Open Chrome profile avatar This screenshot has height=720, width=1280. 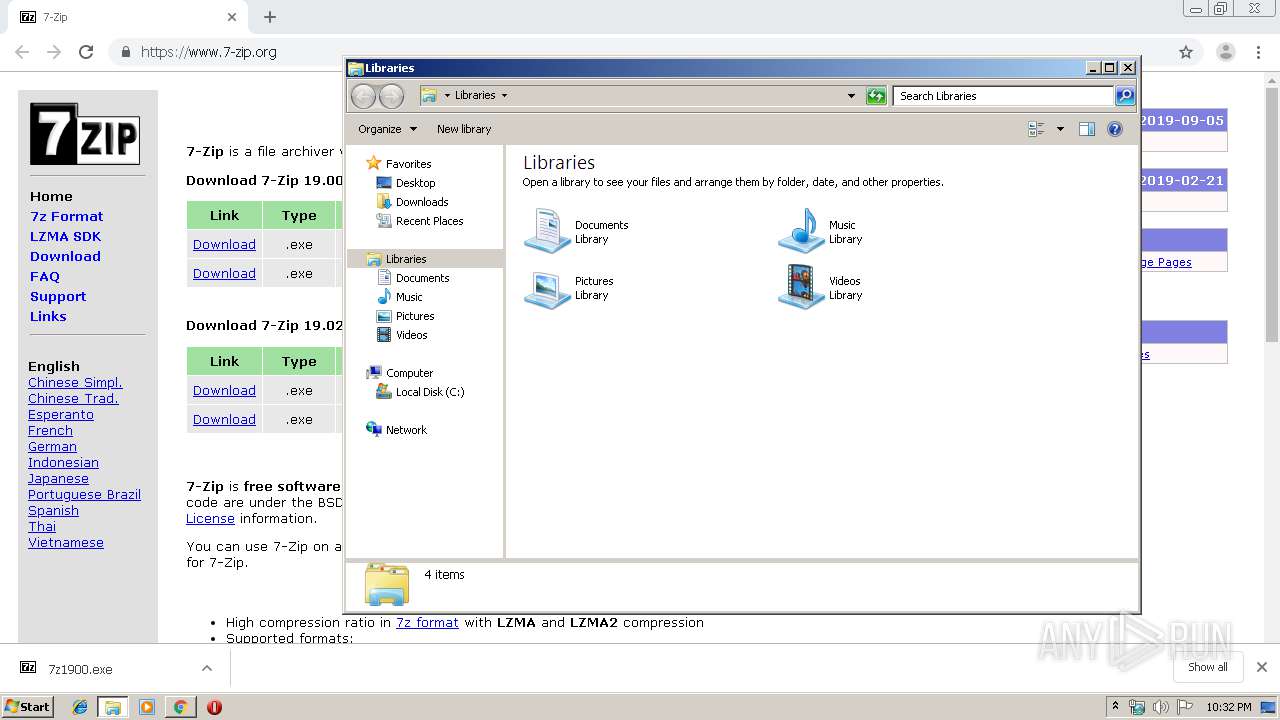(x=1226, y=52)
